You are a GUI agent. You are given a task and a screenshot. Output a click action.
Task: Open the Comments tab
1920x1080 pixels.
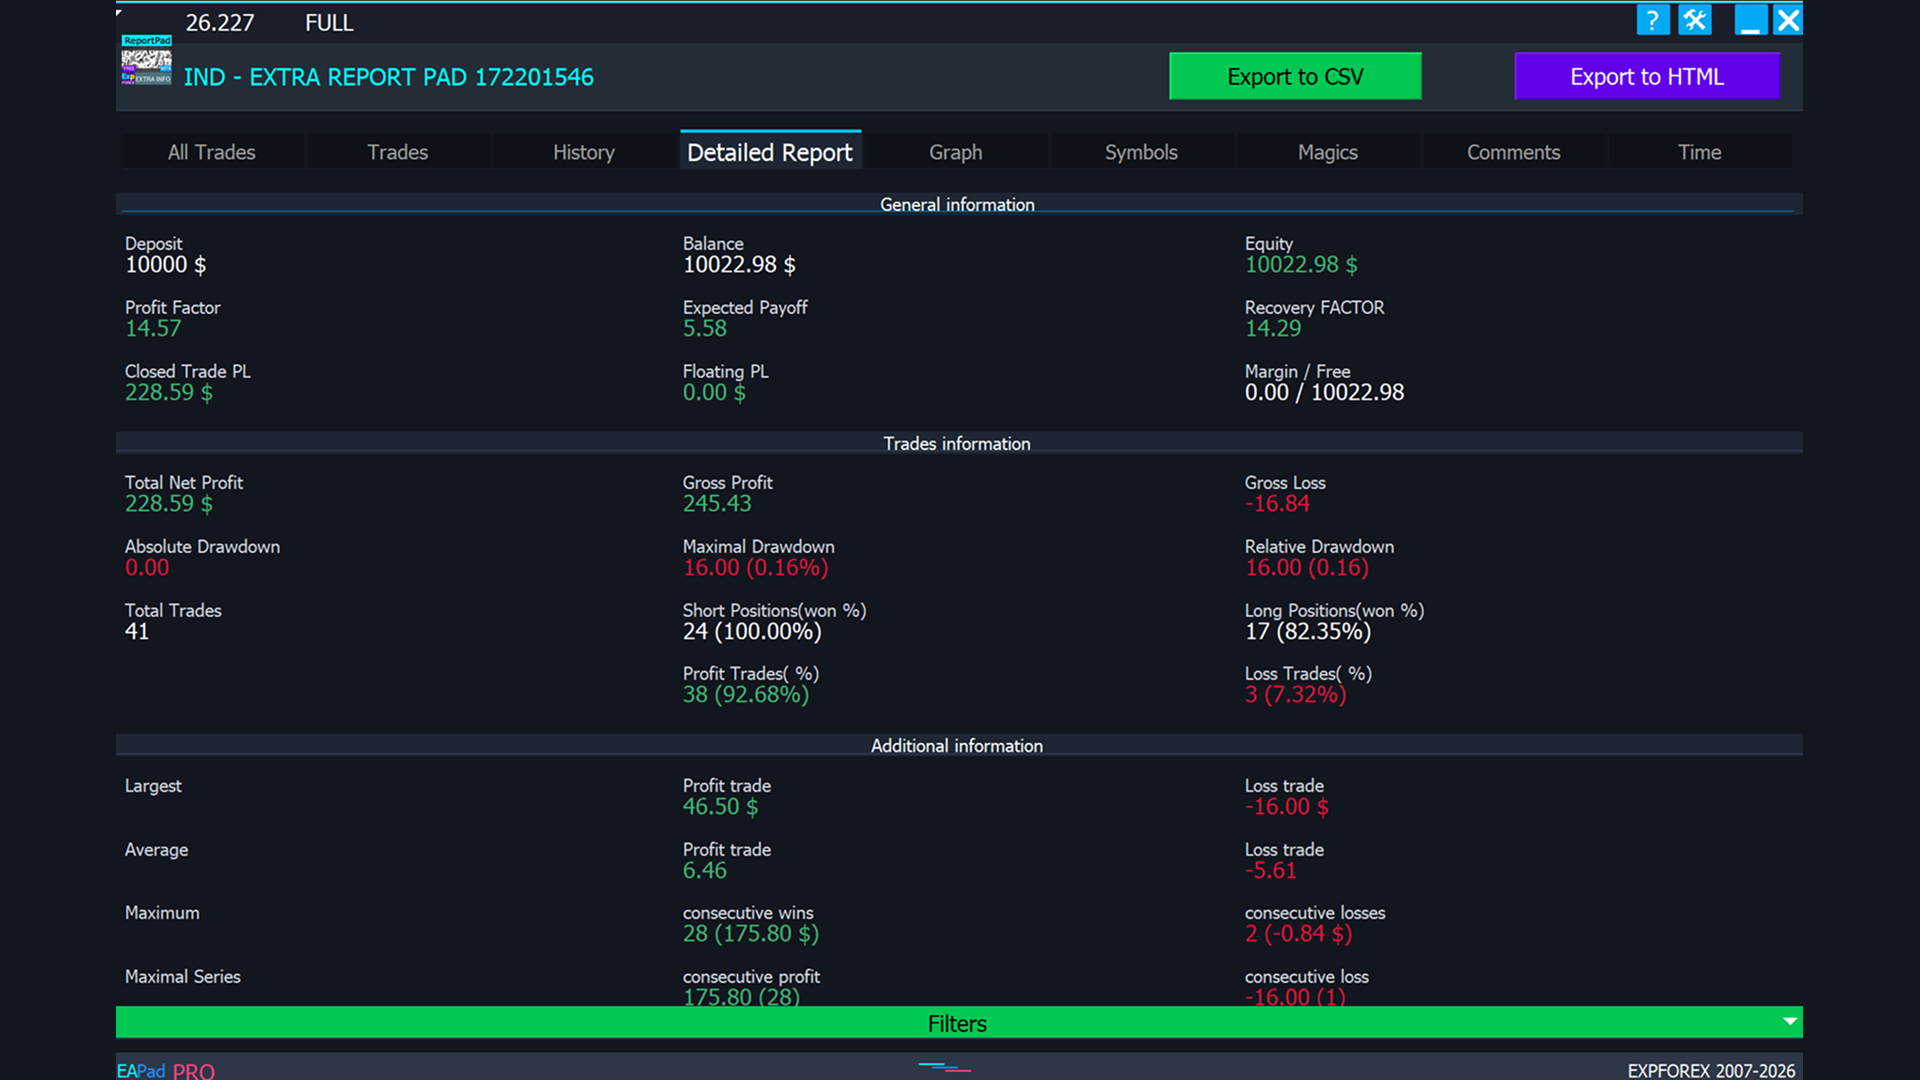click(1513, 152)
